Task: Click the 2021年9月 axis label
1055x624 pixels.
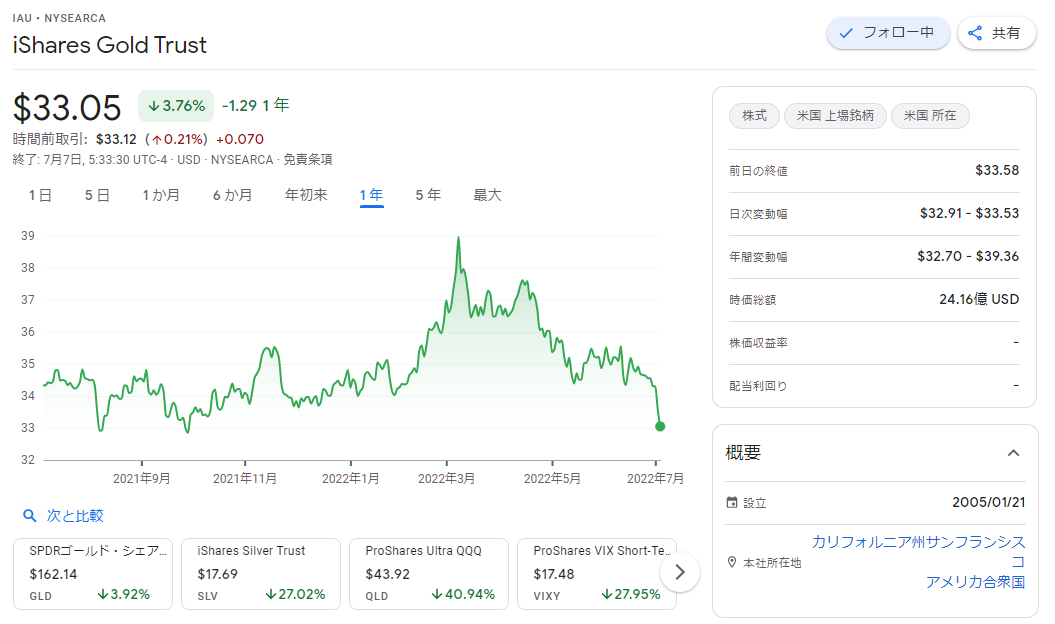Action: [x=141, y=479]
